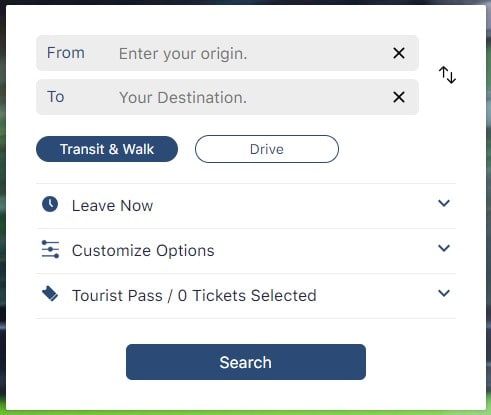The height and width of the screenshot is (415, 491).
Task: Click the To label
Action: [56, 97]
